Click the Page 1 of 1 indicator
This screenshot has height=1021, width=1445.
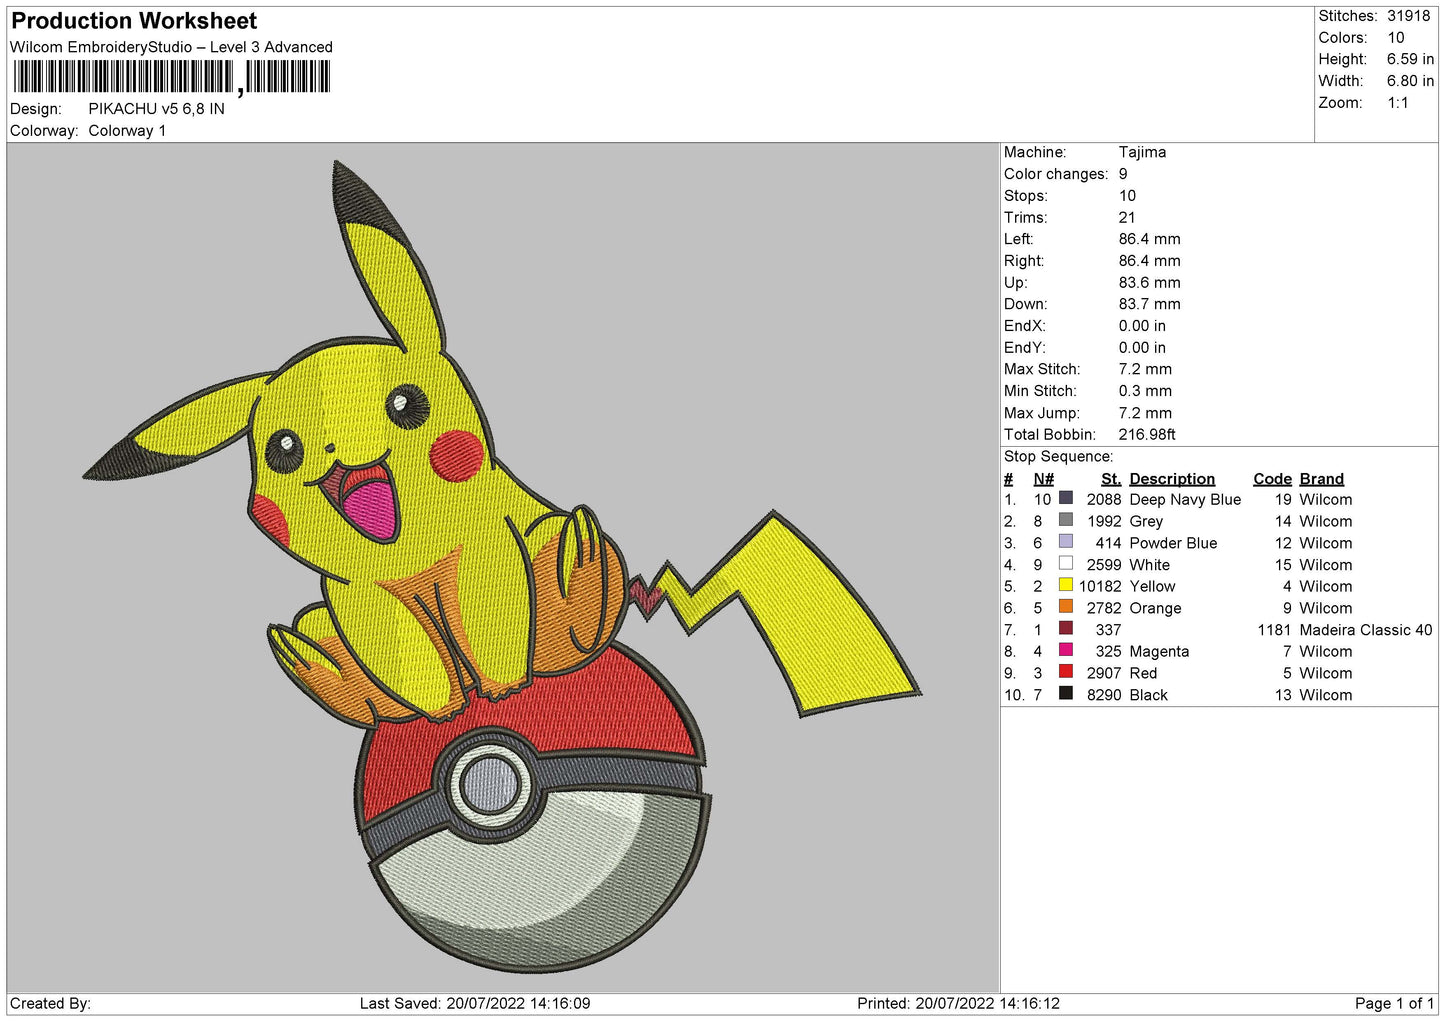1394,1003
